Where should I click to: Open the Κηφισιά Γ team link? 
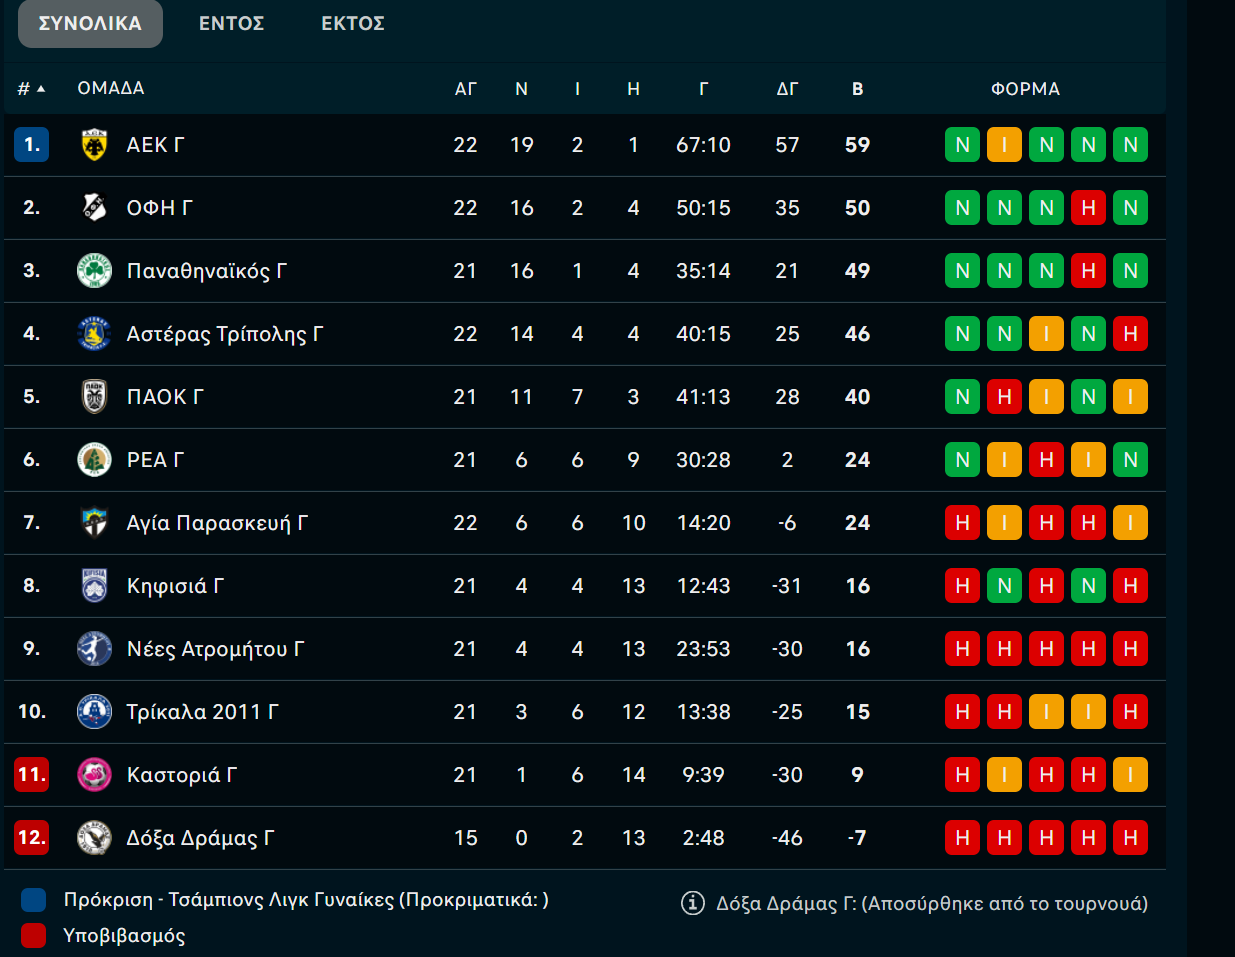(x=175, y=586)
